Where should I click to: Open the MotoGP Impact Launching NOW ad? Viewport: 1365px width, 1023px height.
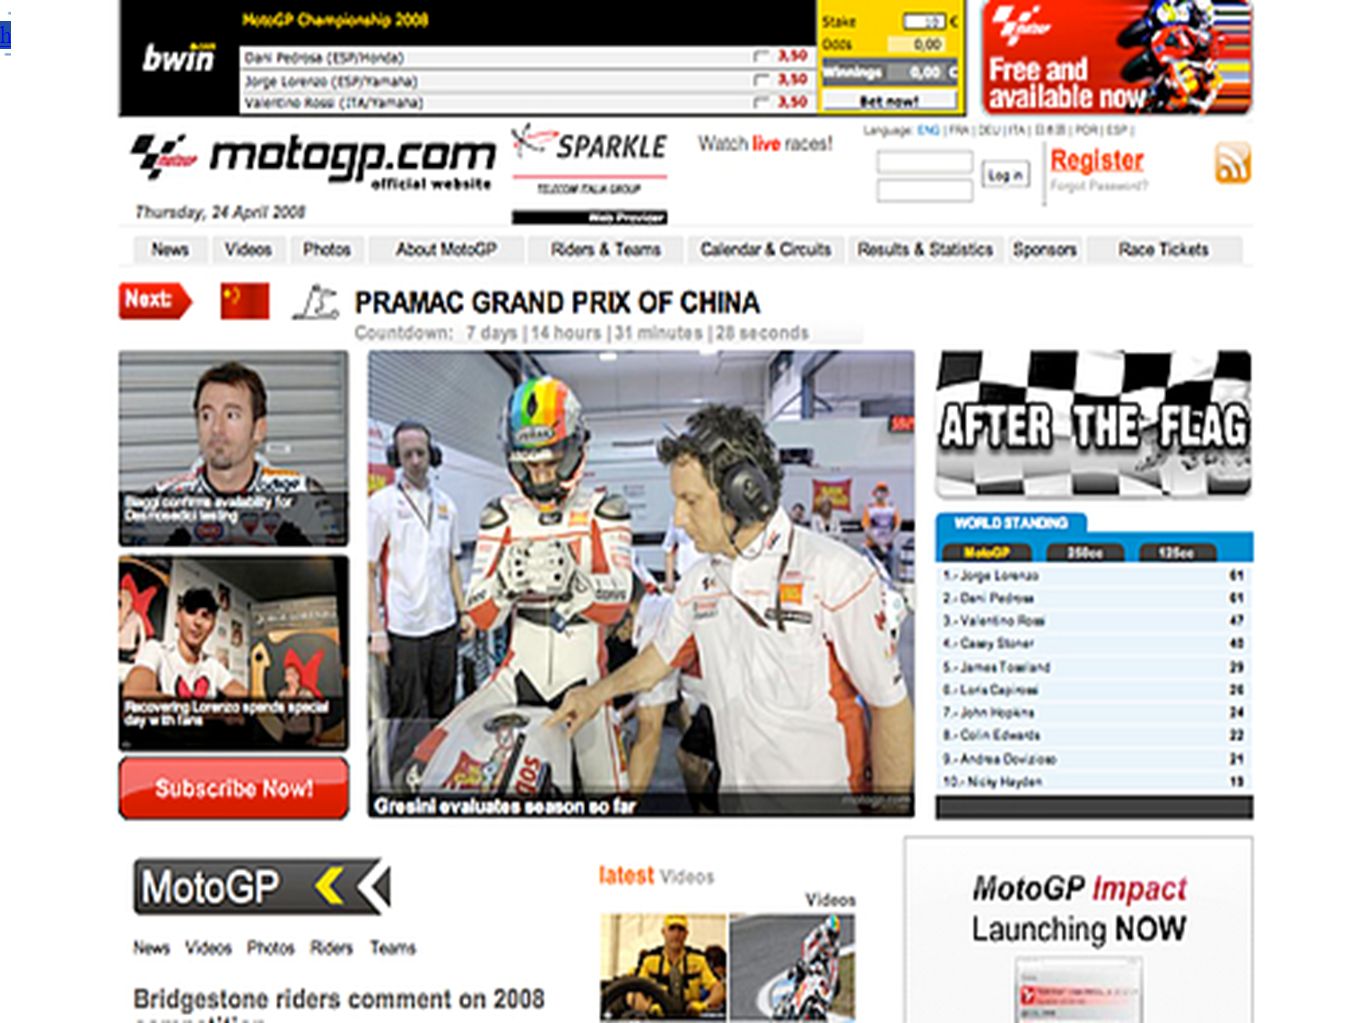1079,930
